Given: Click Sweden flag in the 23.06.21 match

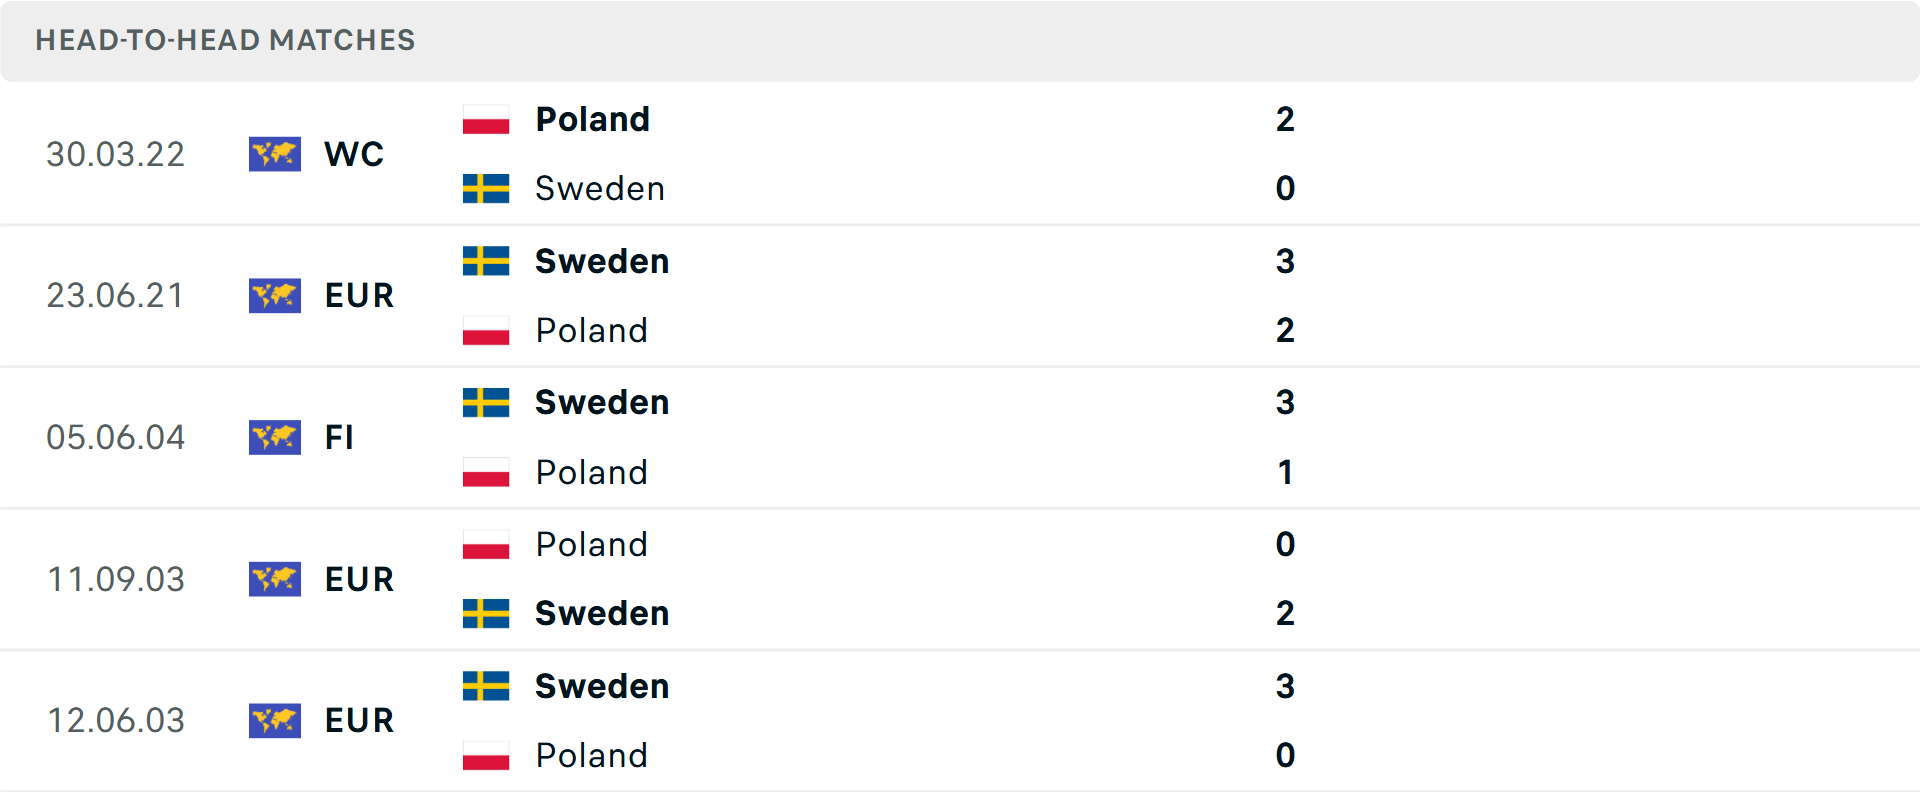Looking at the screenshot, I should 486,261.
